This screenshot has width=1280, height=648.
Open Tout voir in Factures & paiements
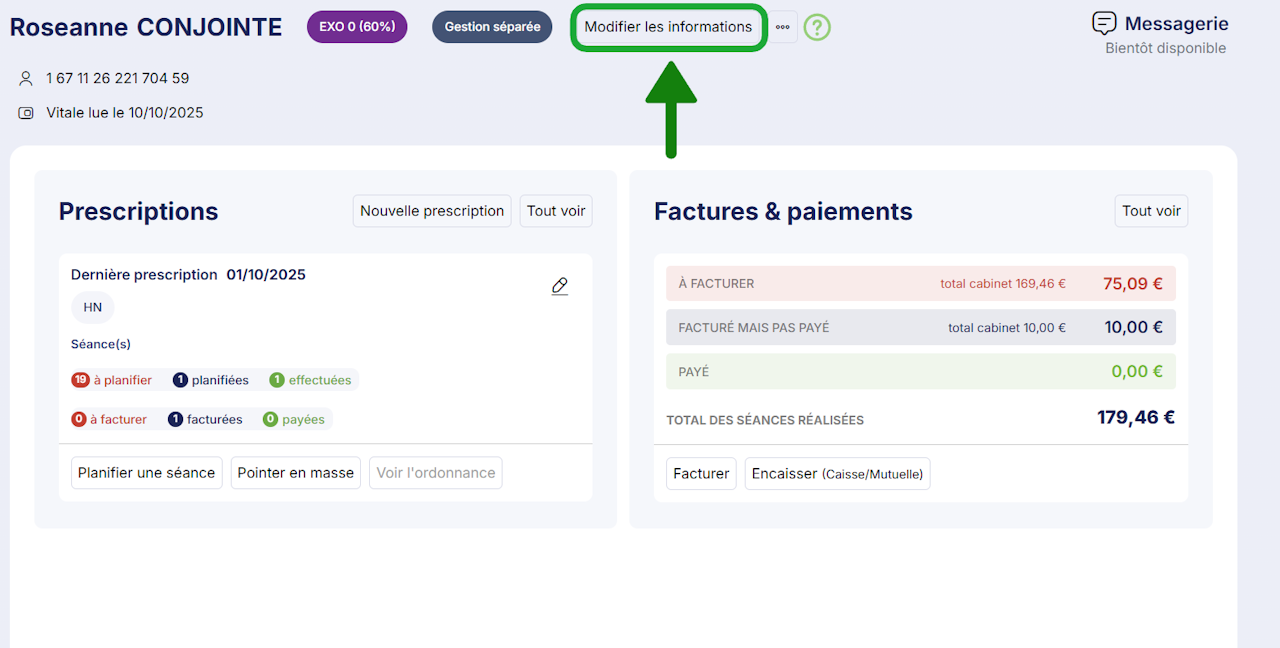coord(1151,211)
